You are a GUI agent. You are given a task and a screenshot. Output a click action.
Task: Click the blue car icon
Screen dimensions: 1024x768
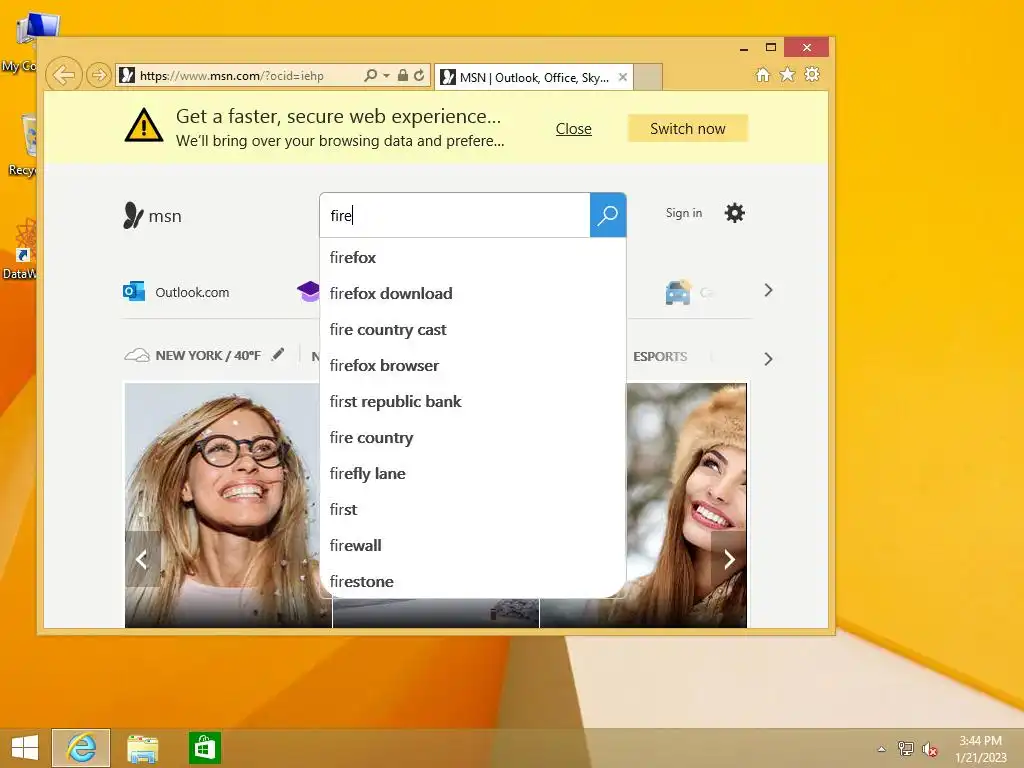[x=678, y=292]
